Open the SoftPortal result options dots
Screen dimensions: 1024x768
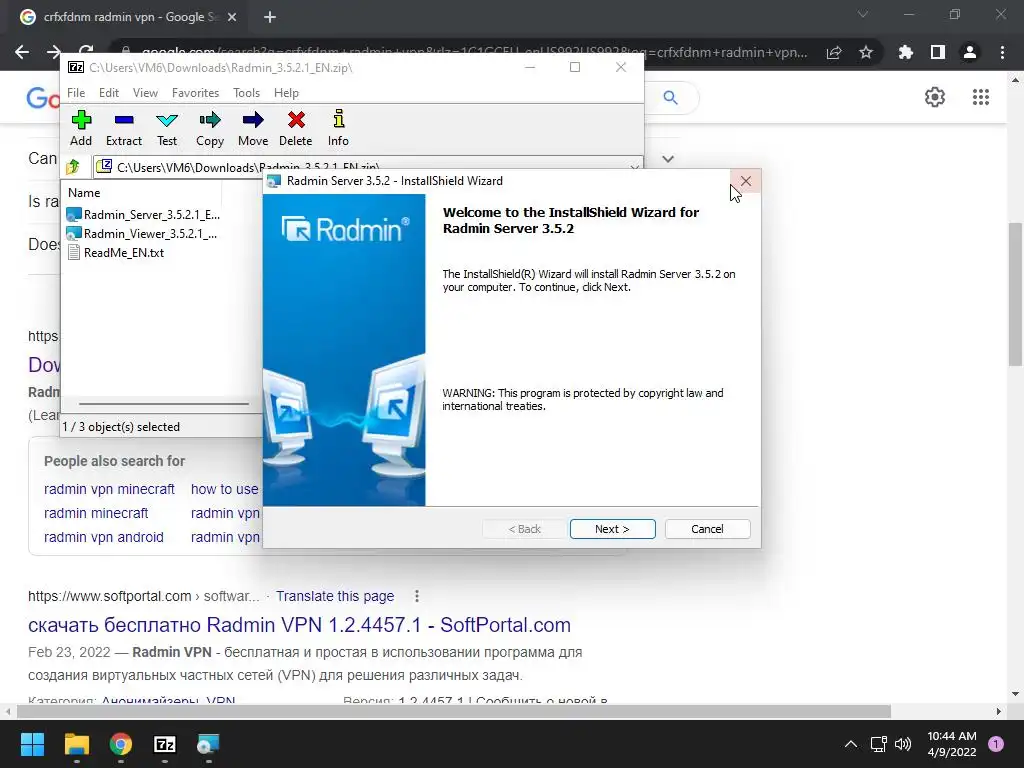click(x=417, y=596)
